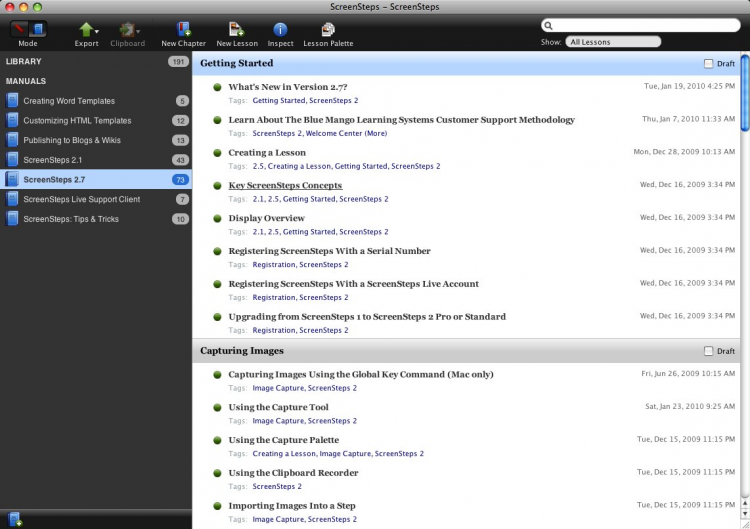750x529 pixels.
Task: Click the add manual icon at sidebar bottom
Action: click(14, 519)
